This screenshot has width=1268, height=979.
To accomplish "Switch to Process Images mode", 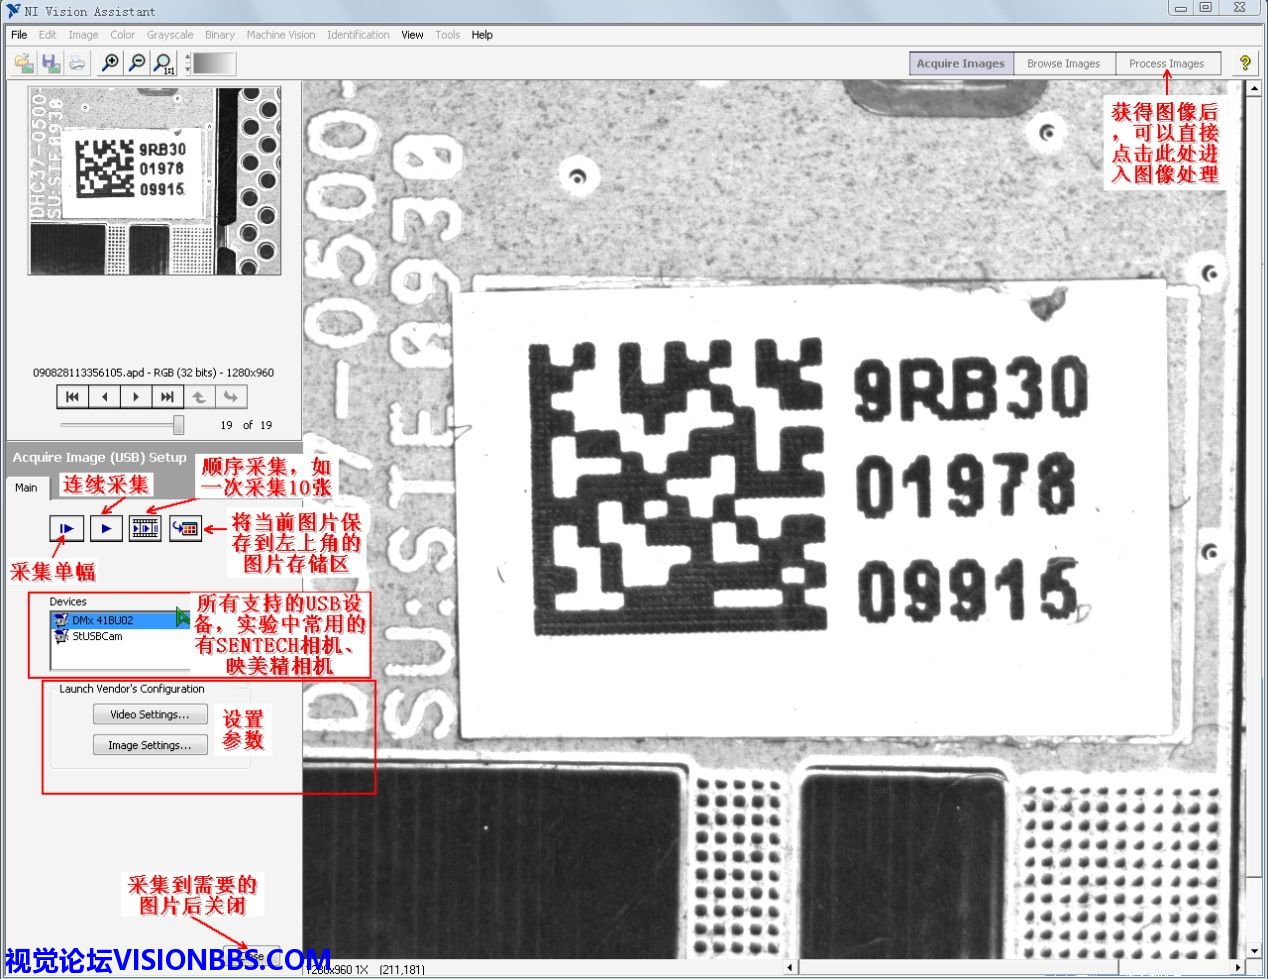I will click(1167, 63).
